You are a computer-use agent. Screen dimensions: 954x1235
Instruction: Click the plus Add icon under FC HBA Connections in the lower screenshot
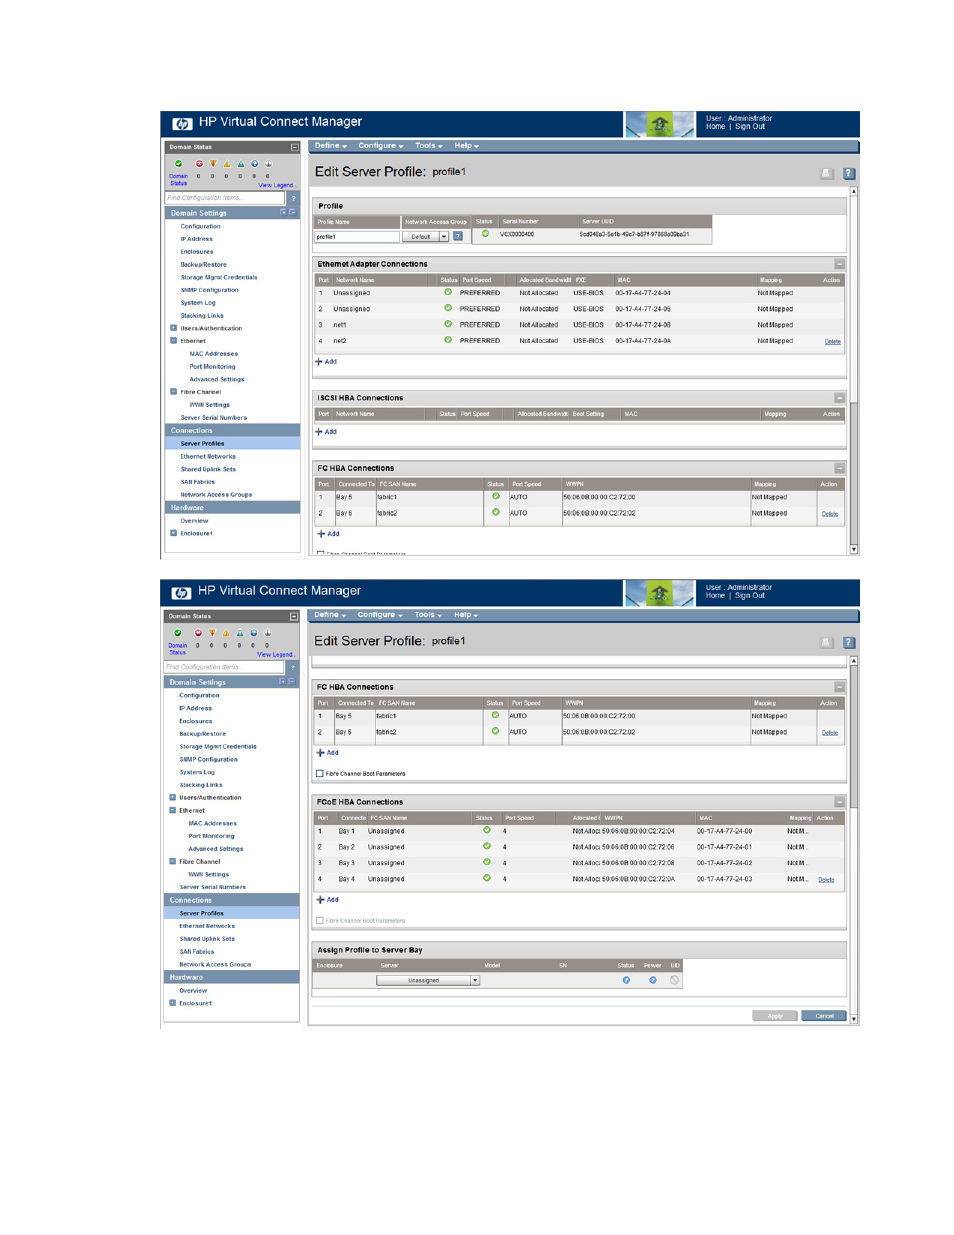click(x=321, y=753)
